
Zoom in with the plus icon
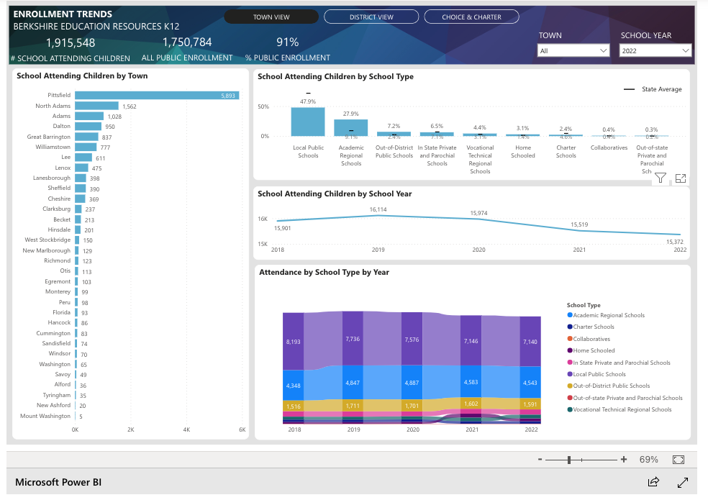pyautogui.click(x=624, y=459)
